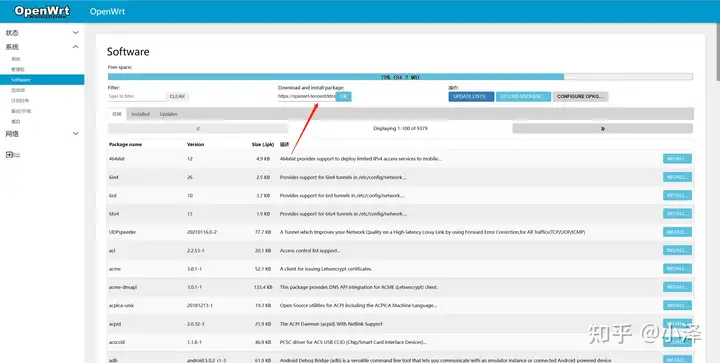Image resolution: width=720 pixels, height=363 pixels.
Task: Click the filter text input field
Action: [x=136, y=96]
